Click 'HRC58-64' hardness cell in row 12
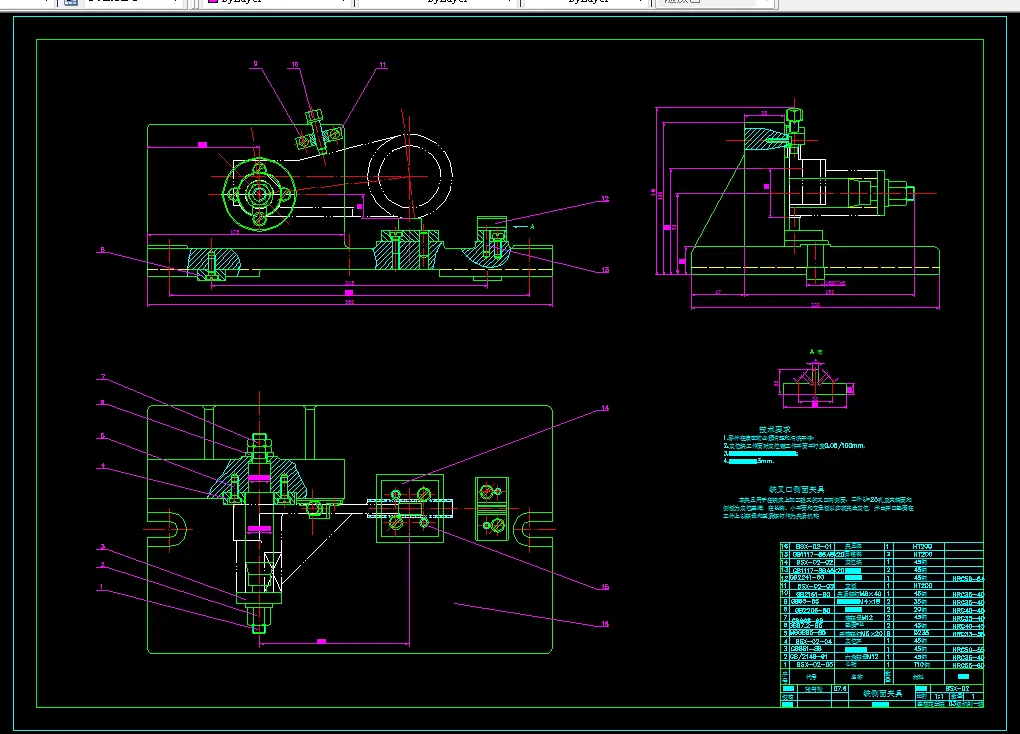The height and width of the screenshot is (734, 1020). [x=968, y=578]
